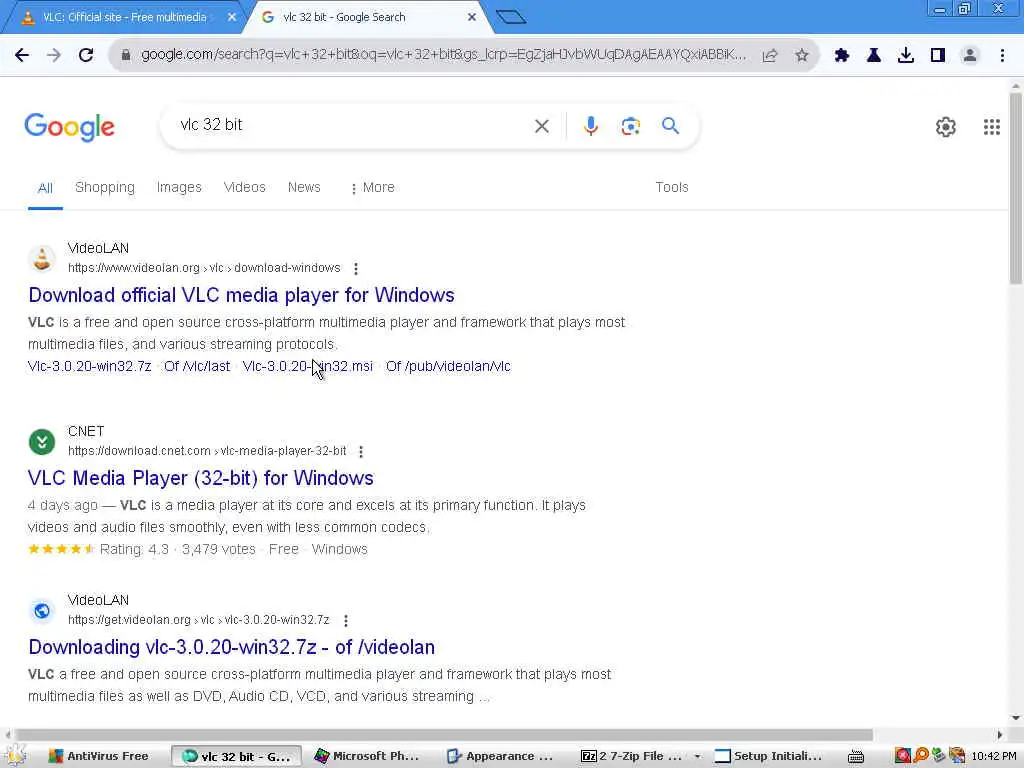The height and width of the screenshot is (768, 1024).
Task: Switch to AntiVirus Free in taskbar
Action: (x=99, y=756)
